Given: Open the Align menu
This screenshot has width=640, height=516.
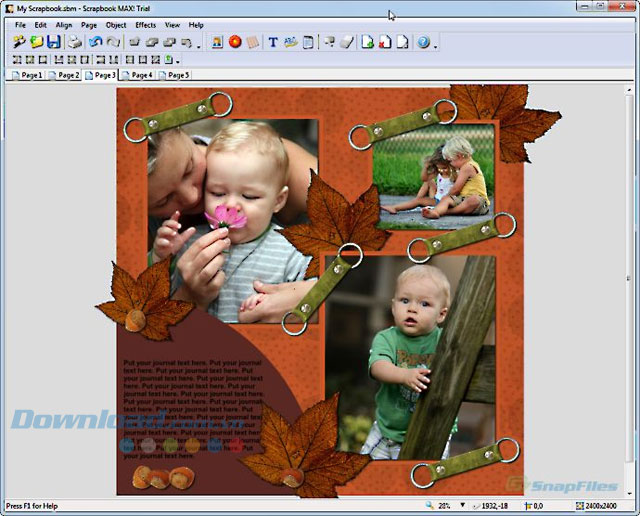Looking at the screenshot, I should (64, 24).
